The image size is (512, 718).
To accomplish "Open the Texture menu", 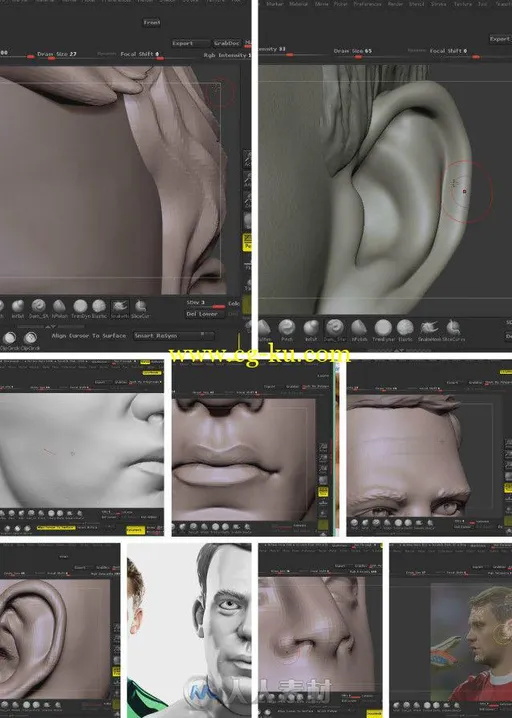I will pyautogui.click(x=463, y=4).
